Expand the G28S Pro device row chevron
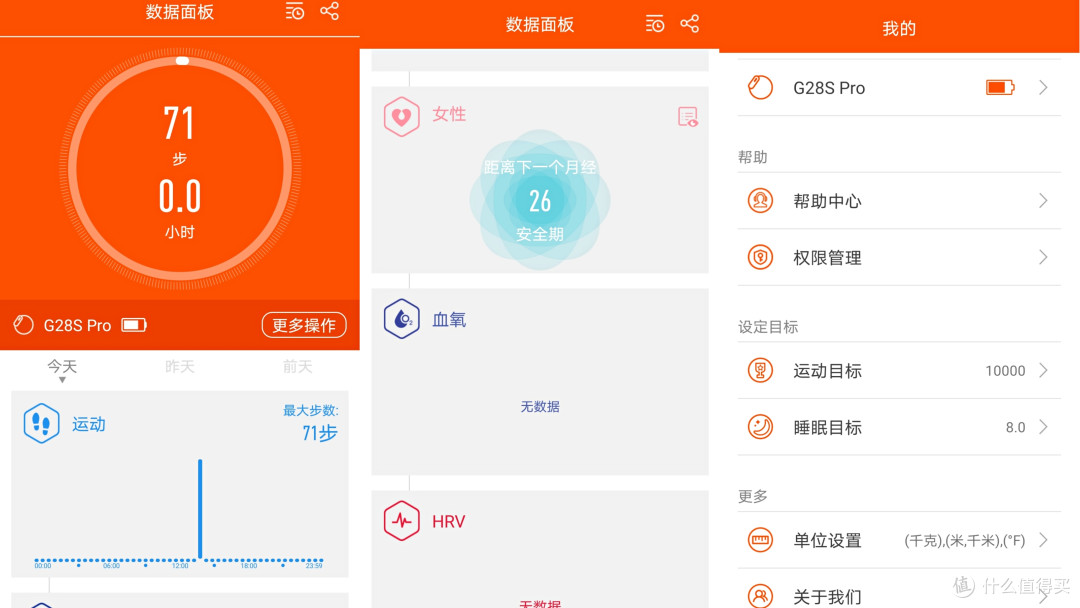This screenshot has width=1080, height=608. (x=1043, y=87)
